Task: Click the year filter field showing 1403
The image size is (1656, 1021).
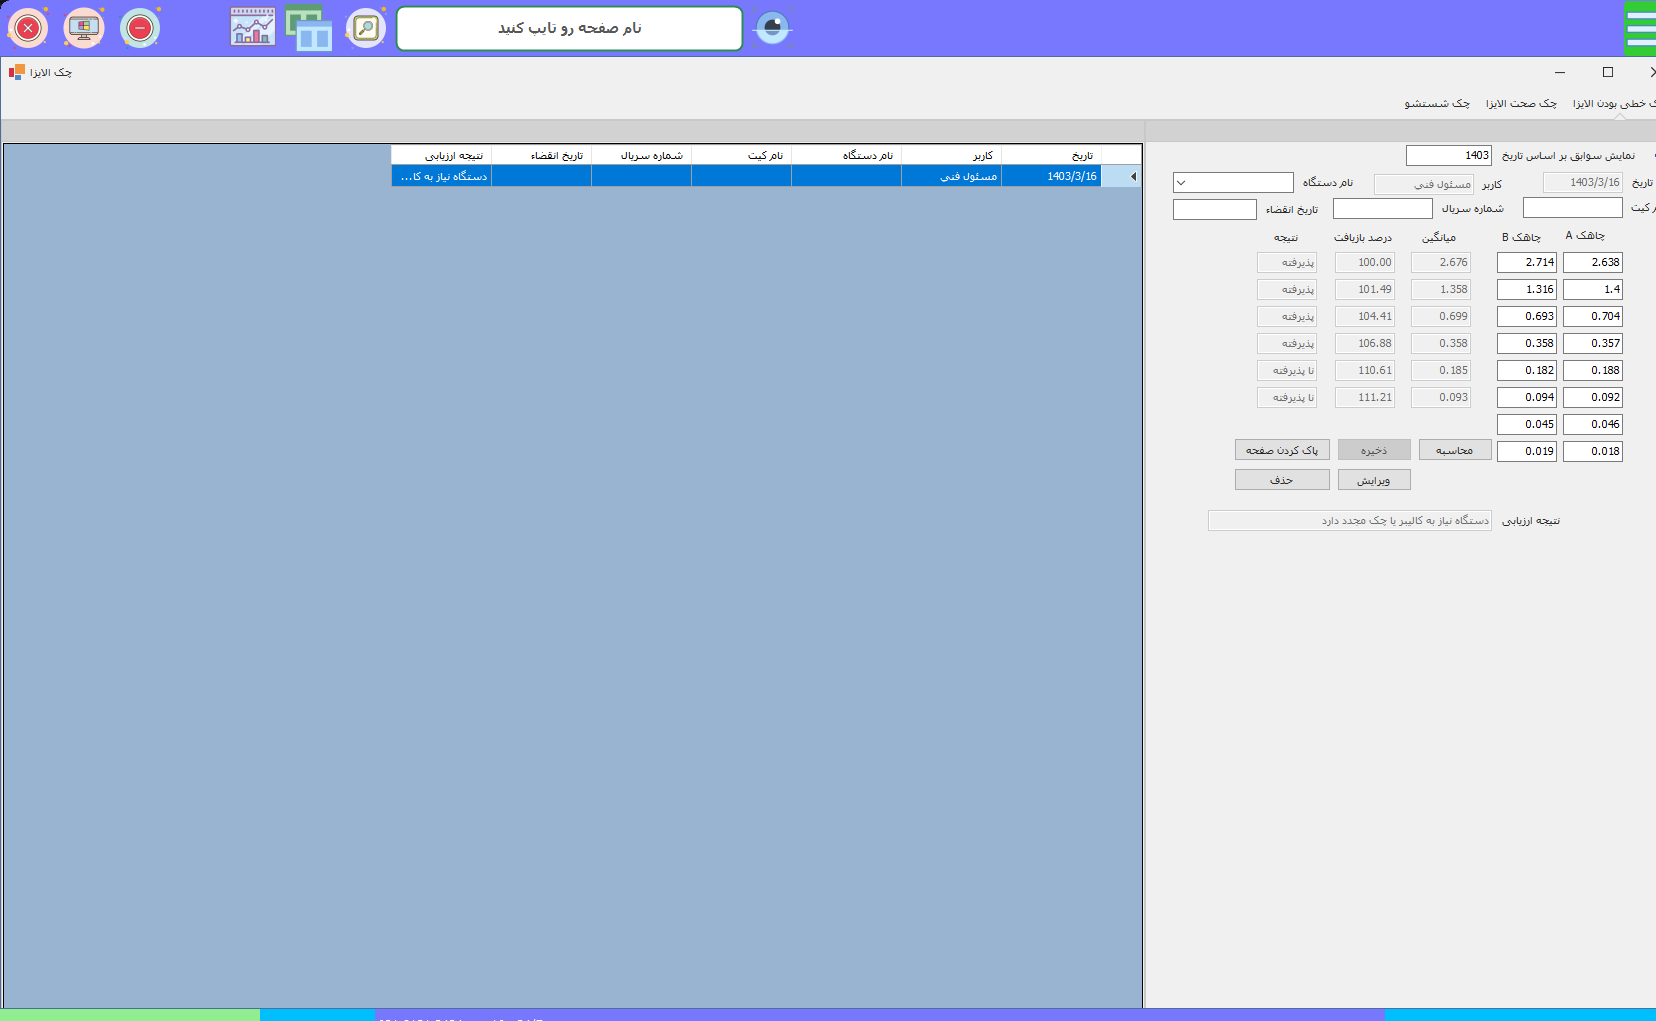Action: pyautogui.click(x=1448, y=156)
